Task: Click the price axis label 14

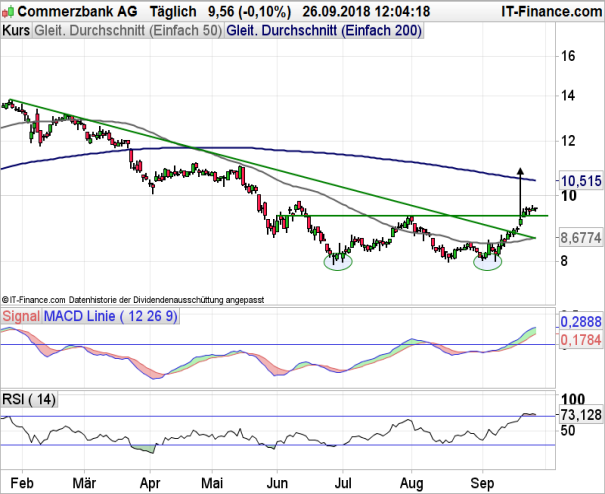Action: [568, 95]
